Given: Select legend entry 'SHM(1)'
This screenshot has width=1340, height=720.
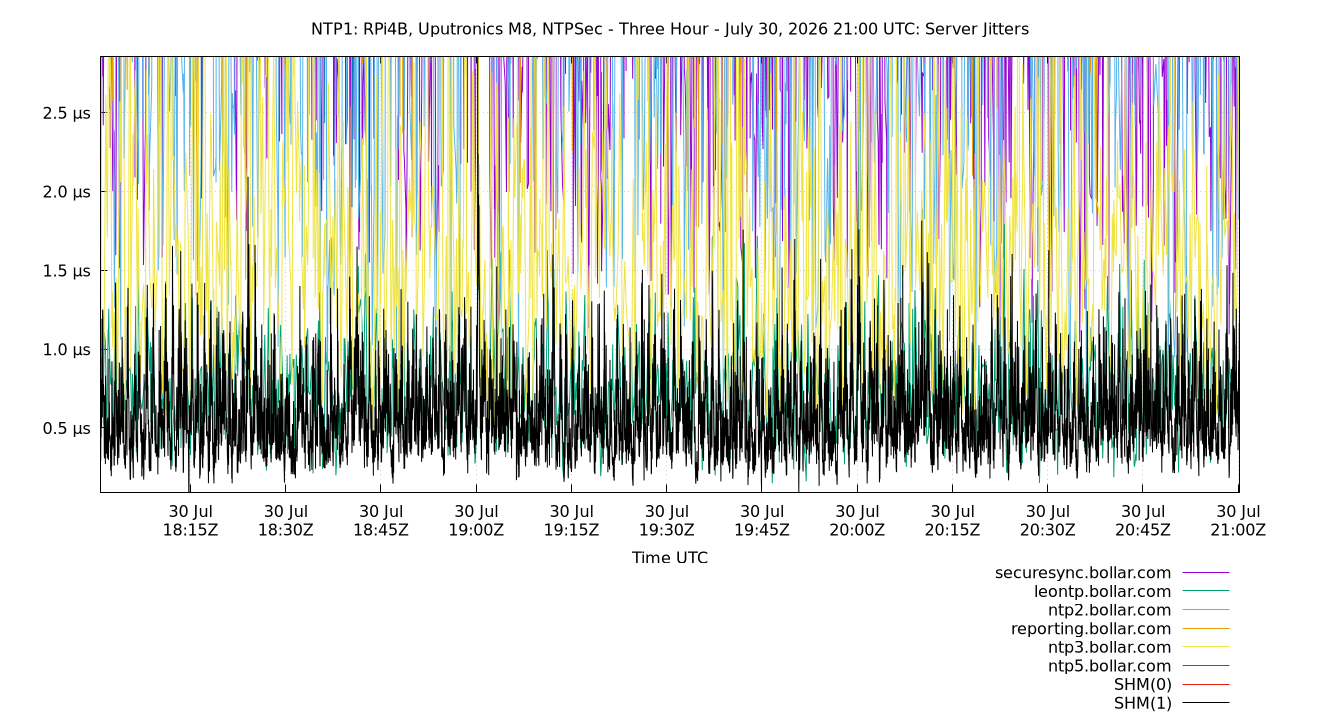Looking at the screenshot, I should [x=1143, y=703].
